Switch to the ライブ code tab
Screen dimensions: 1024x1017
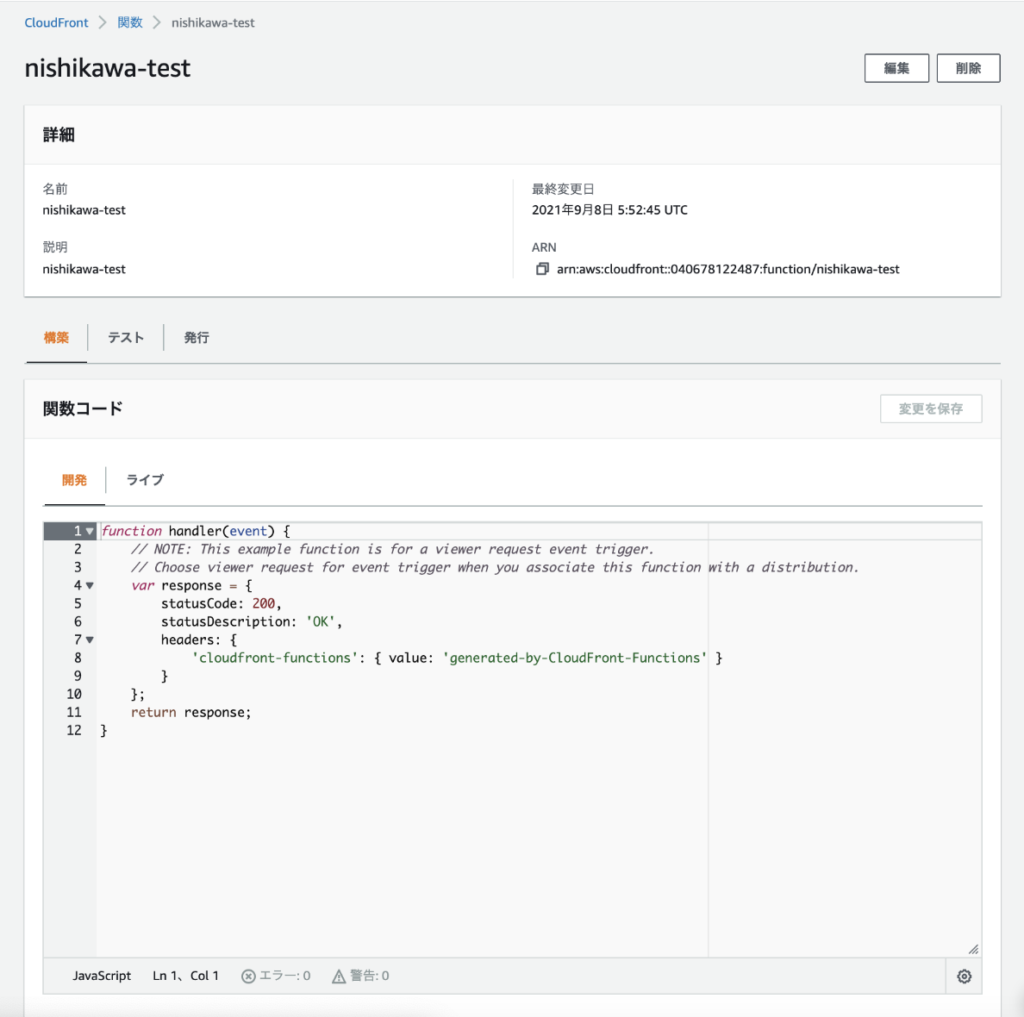[x=144, y=479]
